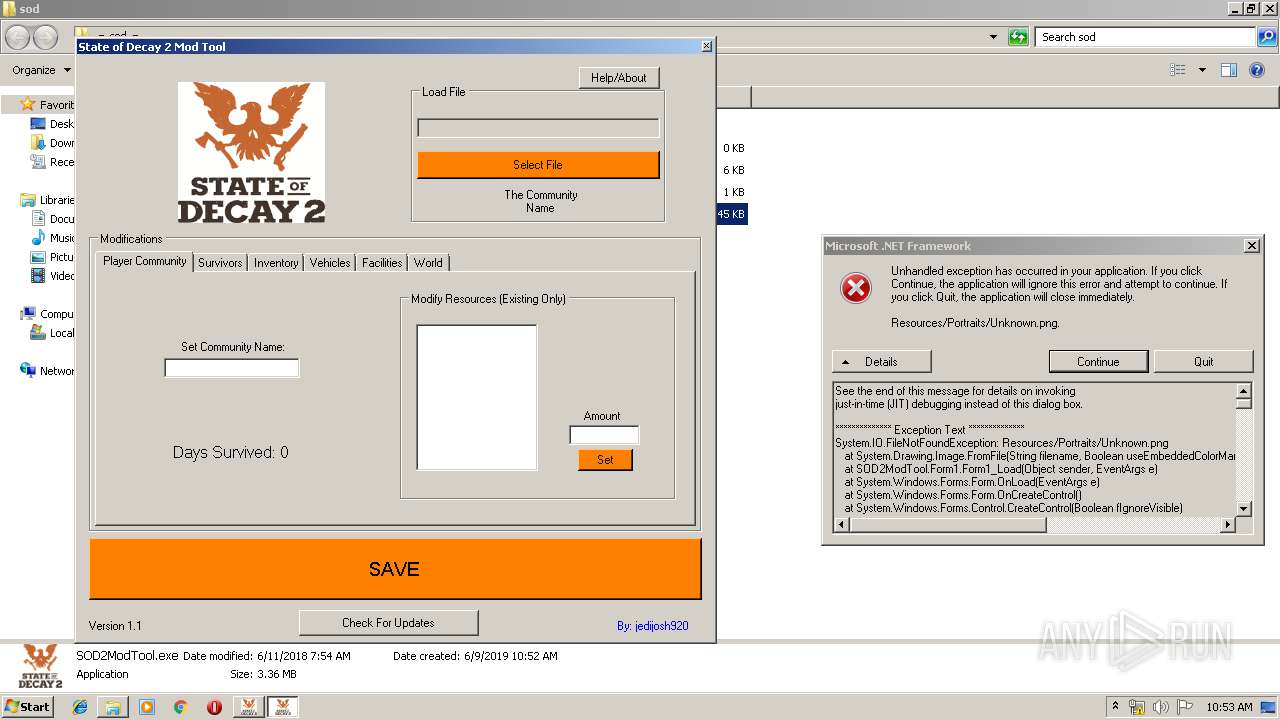This screenshot has width=1280, height=720.
Task: Open Internet Explorer from the taskbar
Action: pos(80,707)
